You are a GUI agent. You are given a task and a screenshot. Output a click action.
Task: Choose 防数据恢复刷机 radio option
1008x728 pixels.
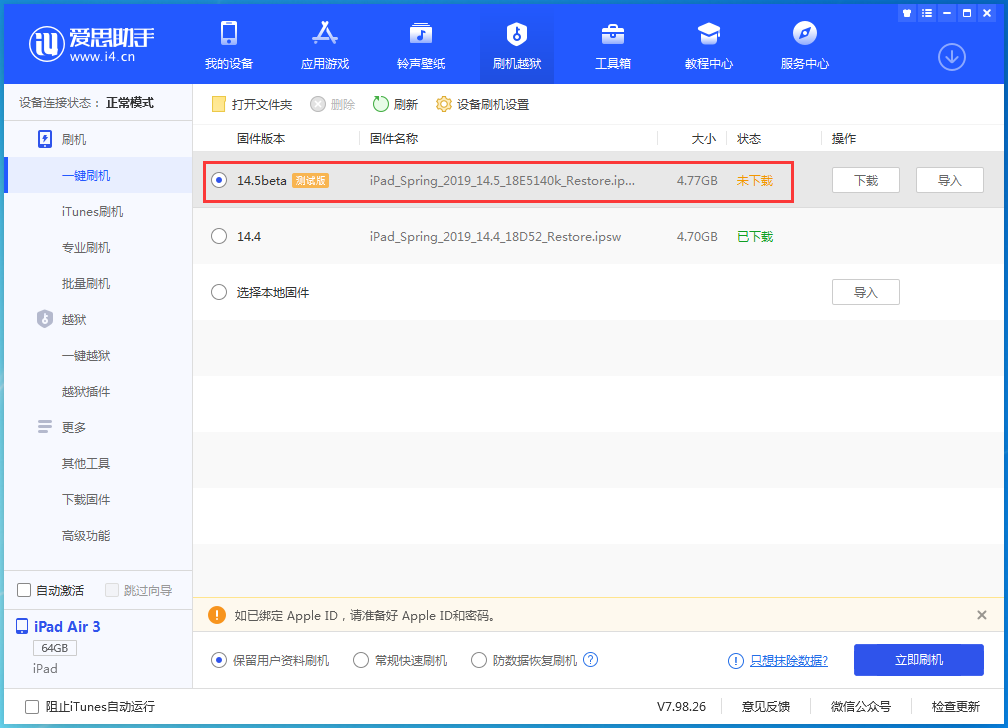tap(479, 660)
